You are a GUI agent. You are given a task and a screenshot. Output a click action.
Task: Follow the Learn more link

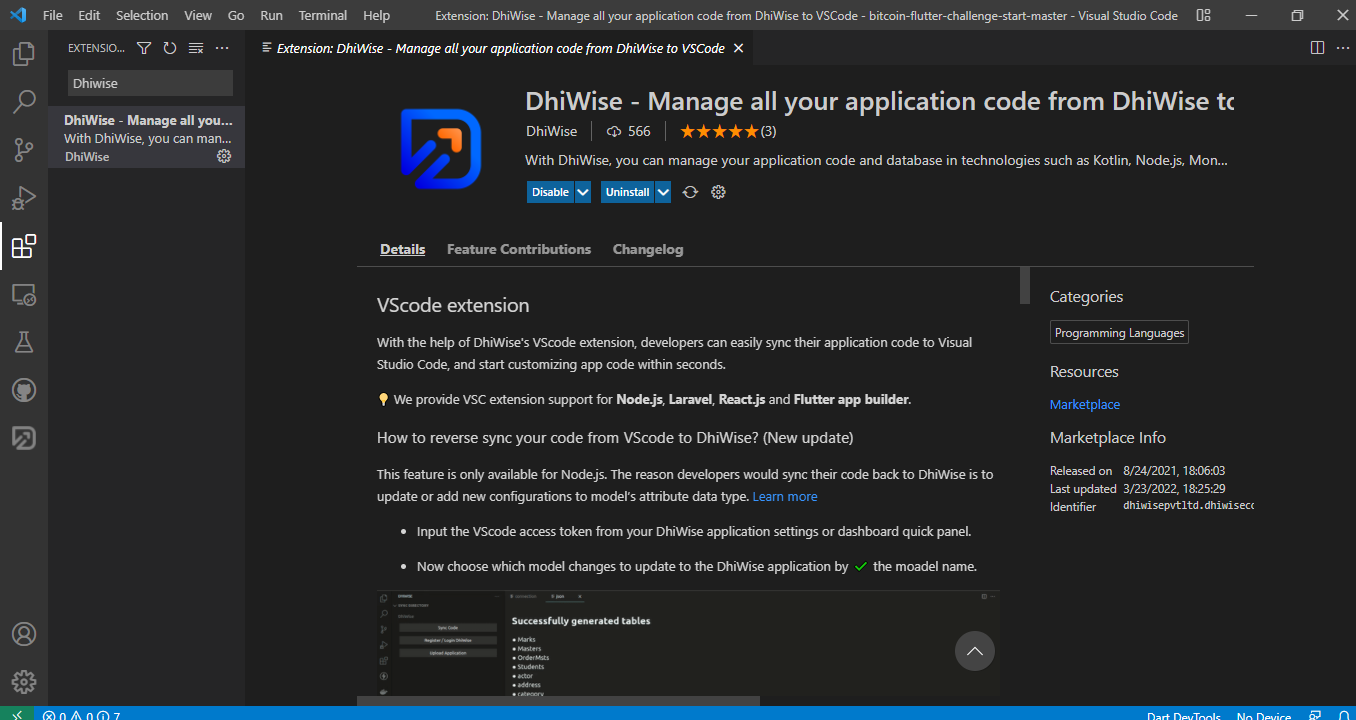785,496
